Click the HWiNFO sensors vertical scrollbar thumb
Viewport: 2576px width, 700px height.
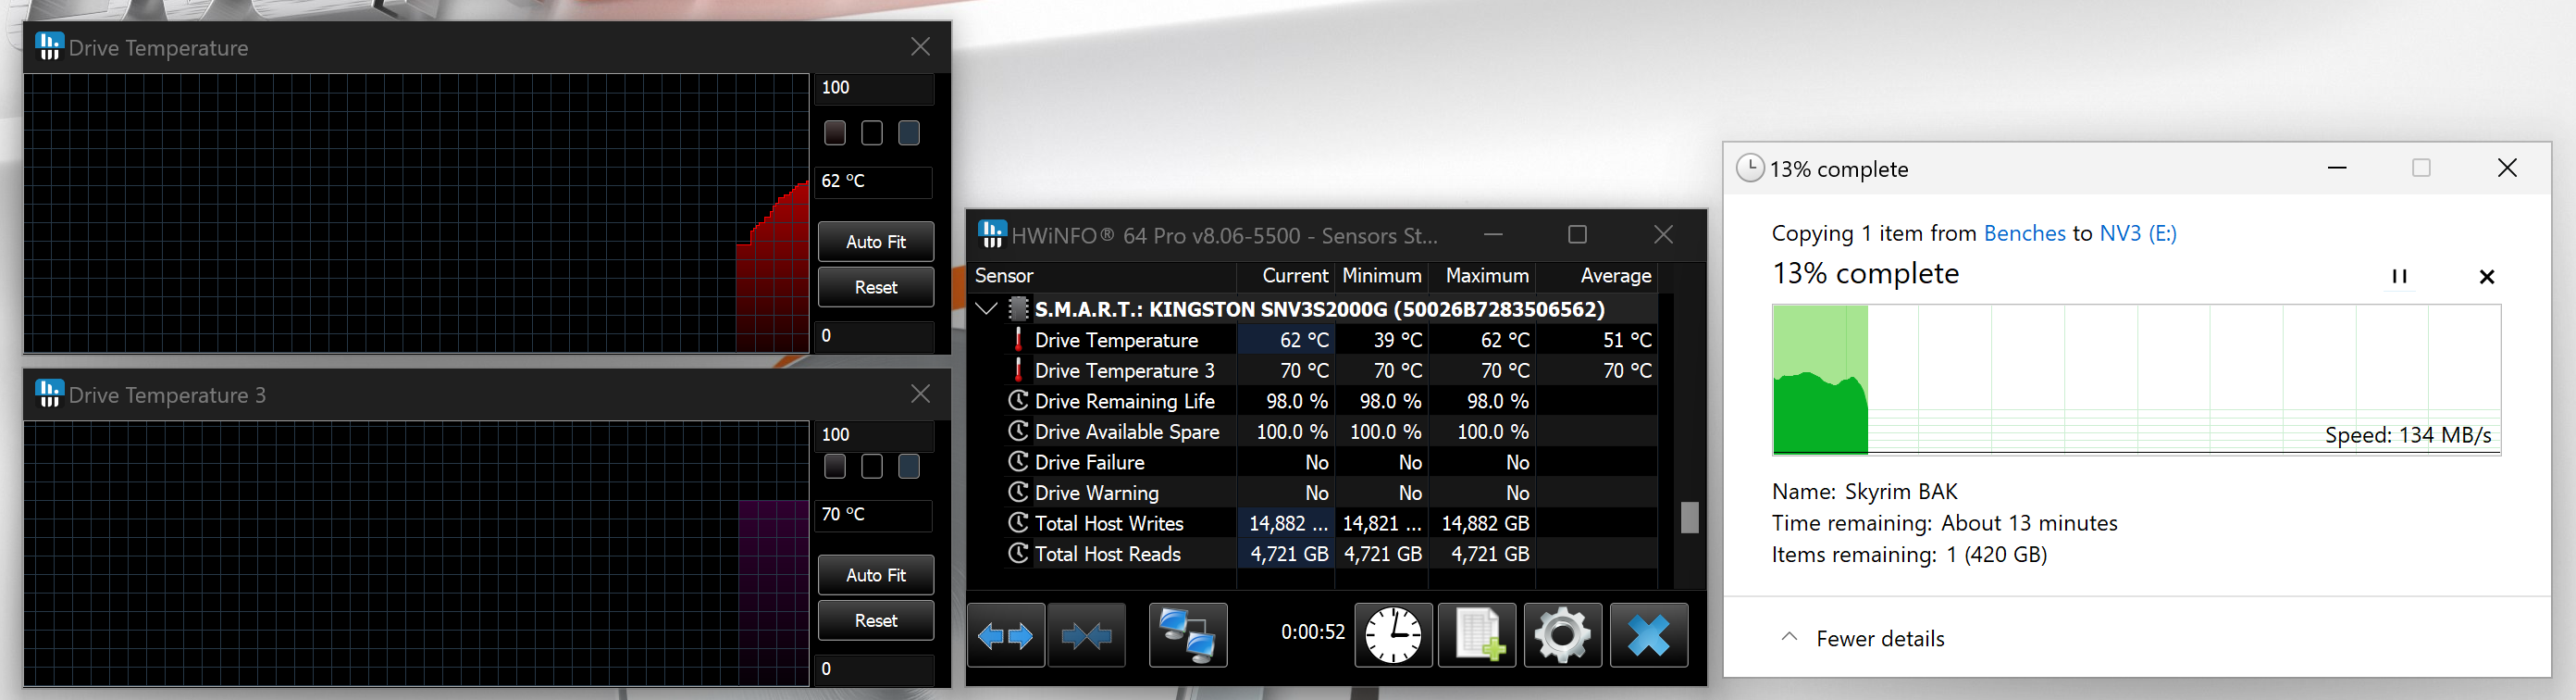pos(1690,517)
